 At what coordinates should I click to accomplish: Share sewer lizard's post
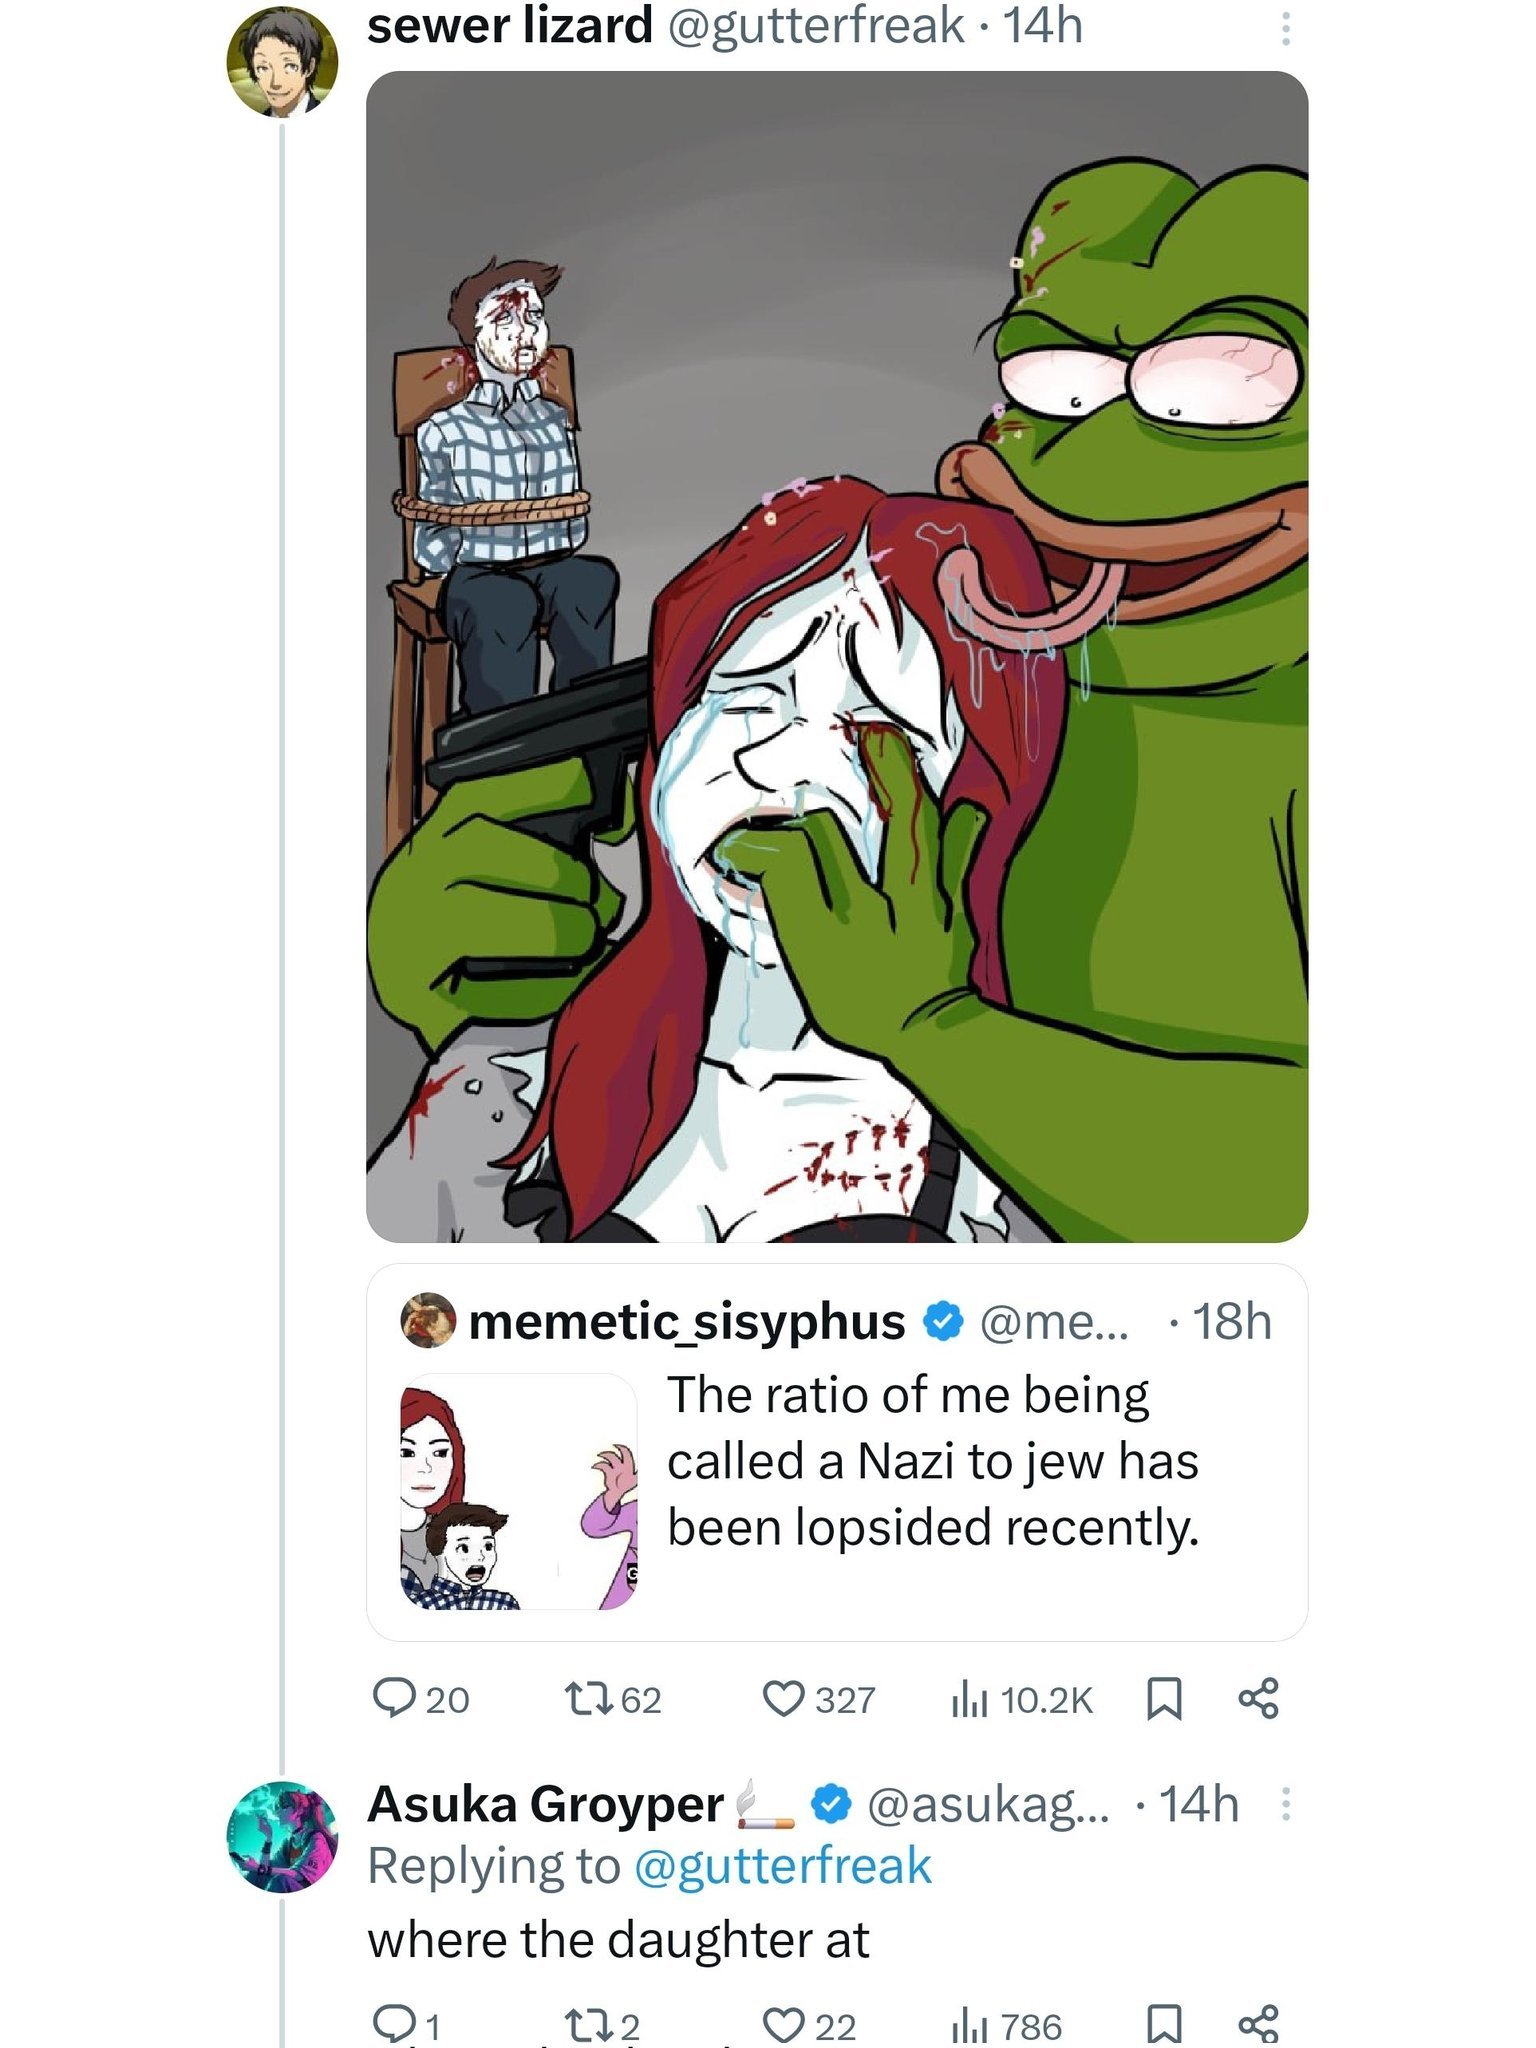point(1258,1698)
